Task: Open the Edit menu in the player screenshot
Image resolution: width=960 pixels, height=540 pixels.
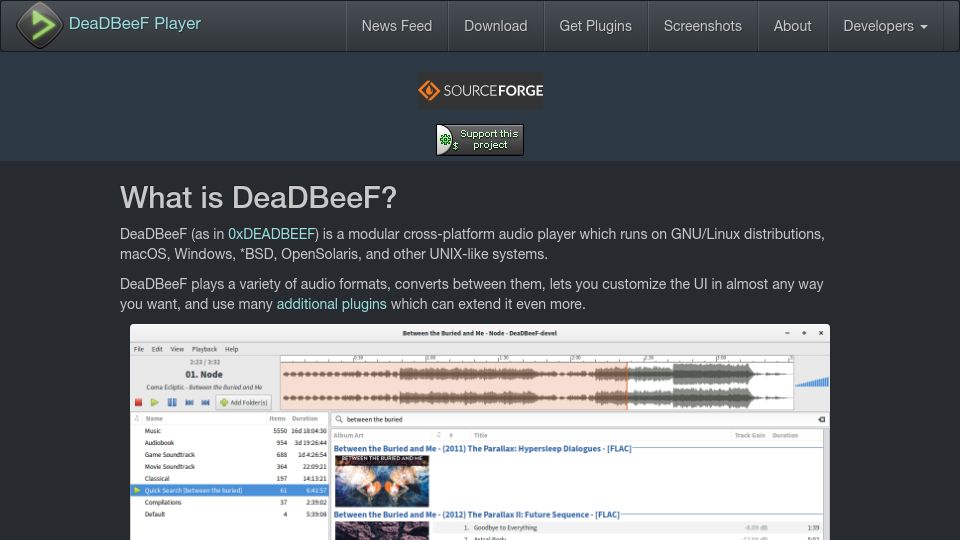Action: click(x=157, y=349)
